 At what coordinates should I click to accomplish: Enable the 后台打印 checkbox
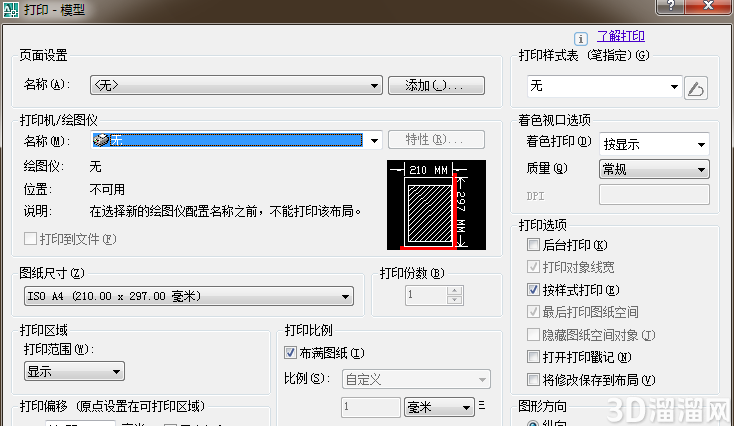(533, 244)
